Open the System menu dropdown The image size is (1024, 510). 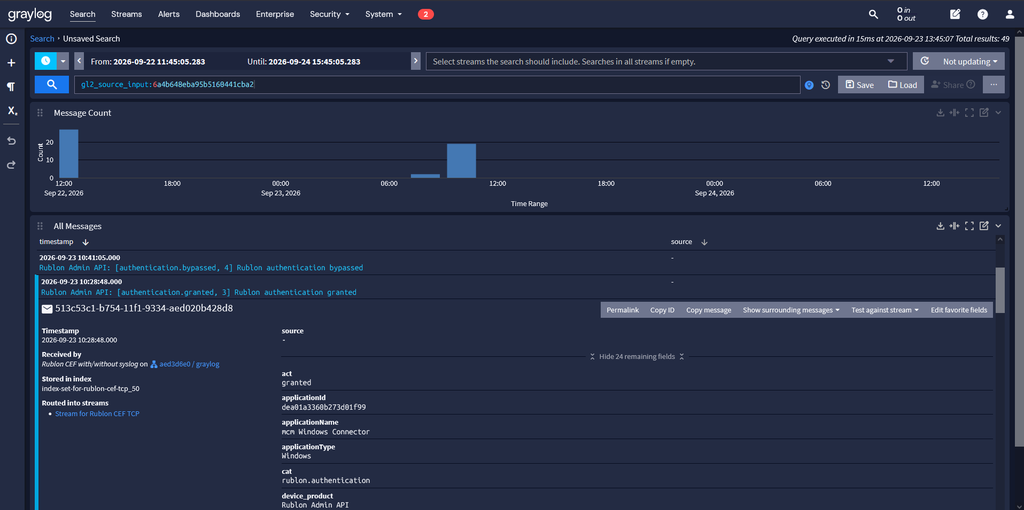[383, 14]
